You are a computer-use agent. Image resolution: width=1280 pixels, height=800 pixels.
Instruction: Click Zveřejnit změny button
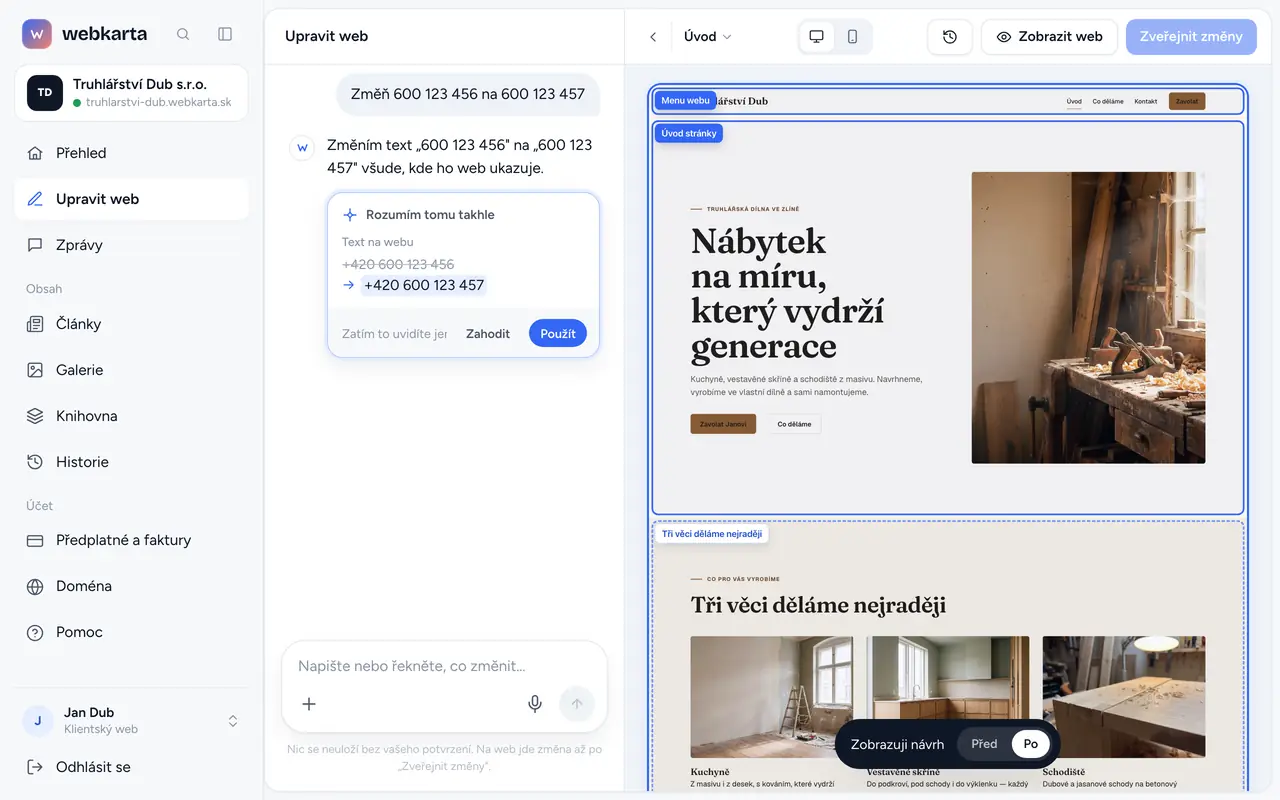click(1191, 36)
